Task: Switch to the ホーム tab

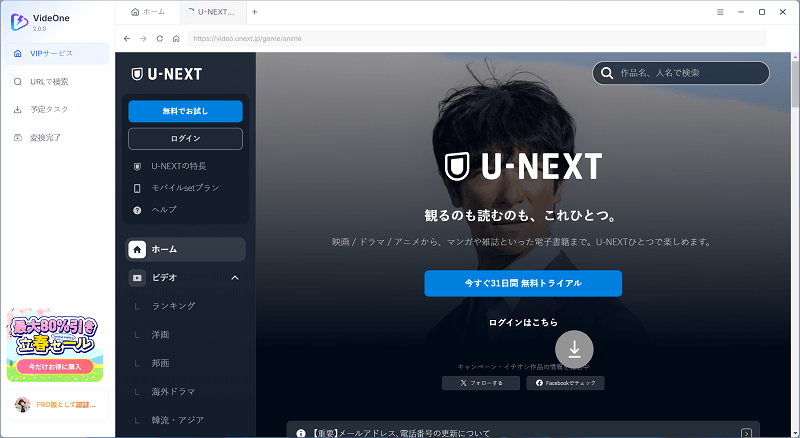Action: click(148, 12)
